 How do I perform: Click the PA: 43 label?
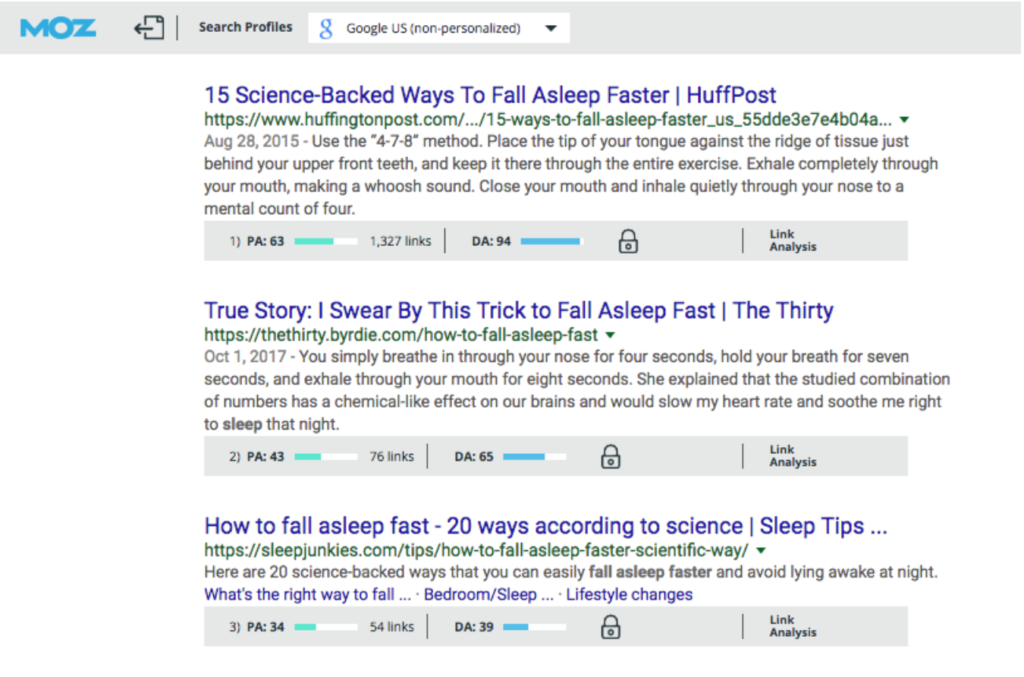point(265,456)
